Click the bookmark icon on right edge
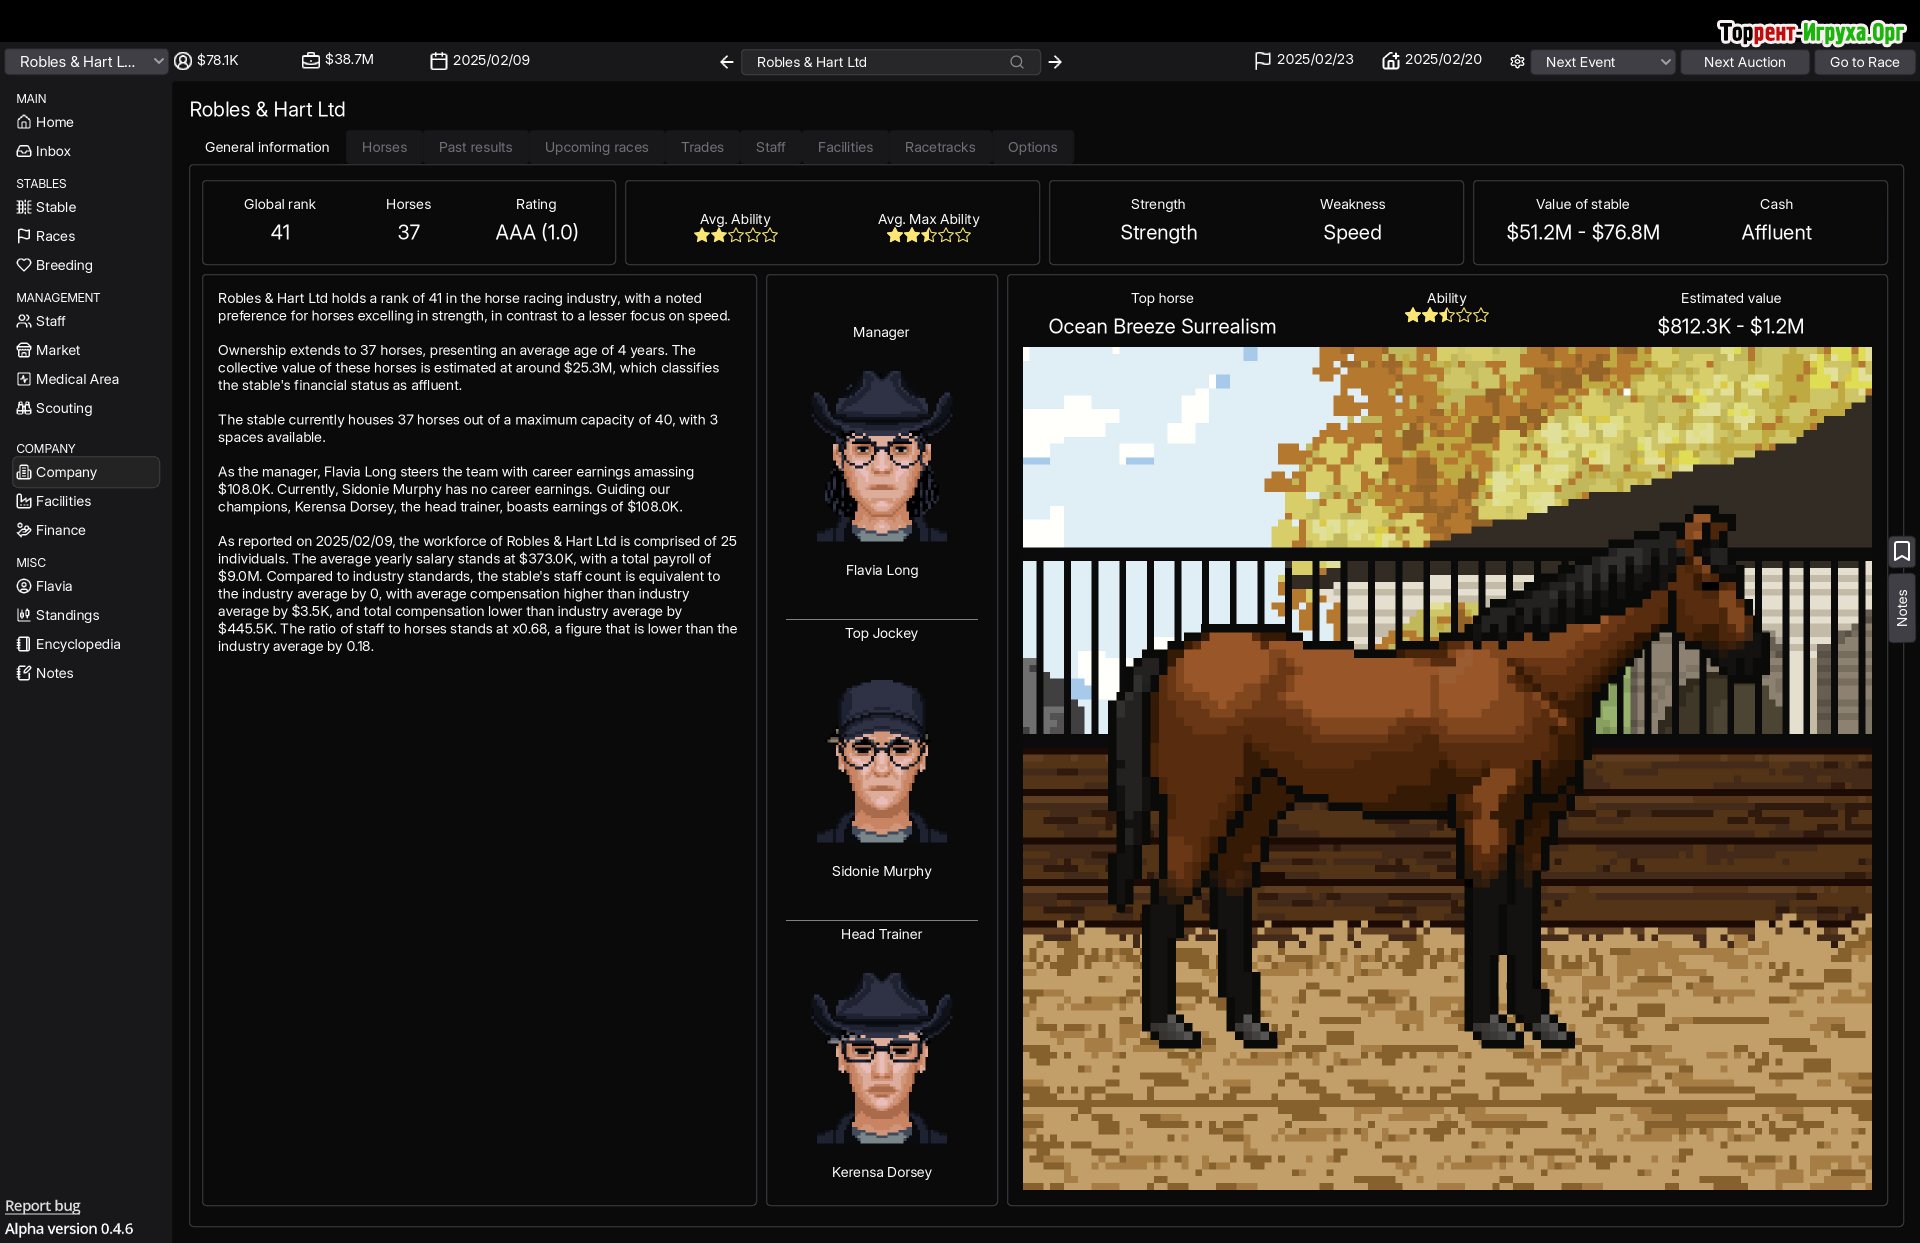Screen dimensions: 1920x1243 point(1901,551)
